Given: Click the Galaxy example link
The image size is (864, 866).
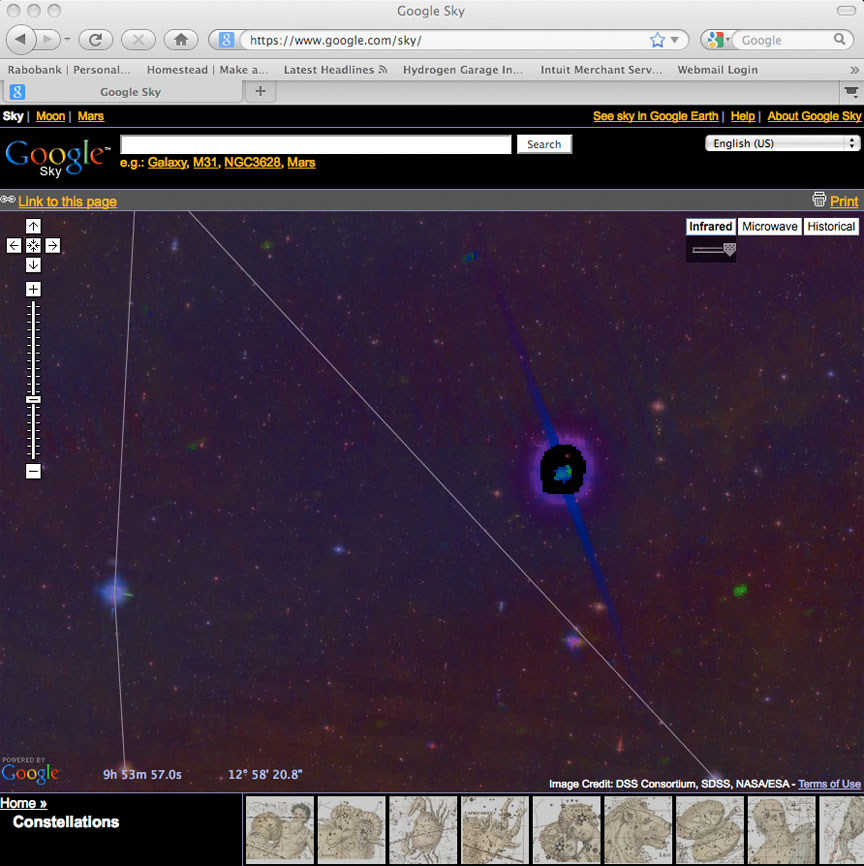Looking at the screenshot, I should 168,162.
